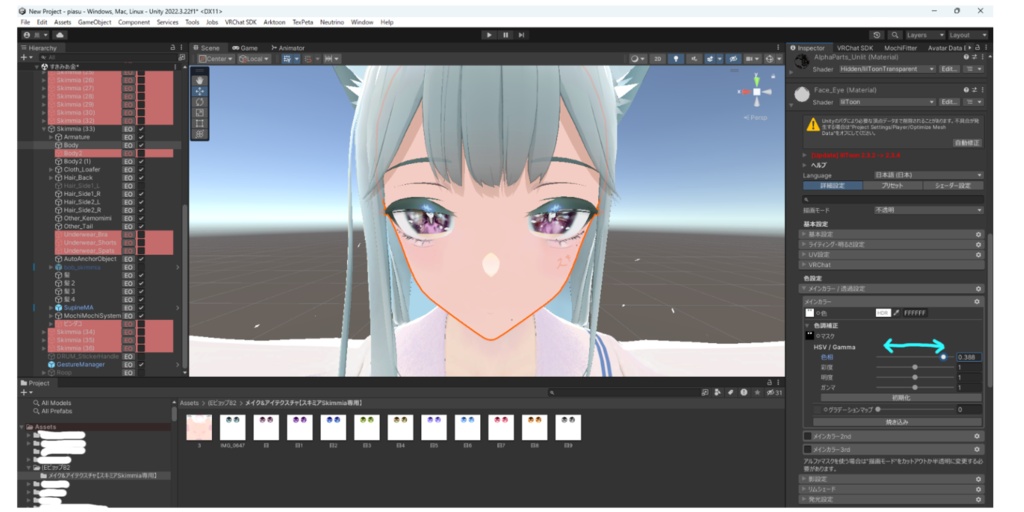This screenshot has height=512, width=1024.
Task: Toggle Cloth_Loafer active checkbox
Action: (x=142, y=169)
